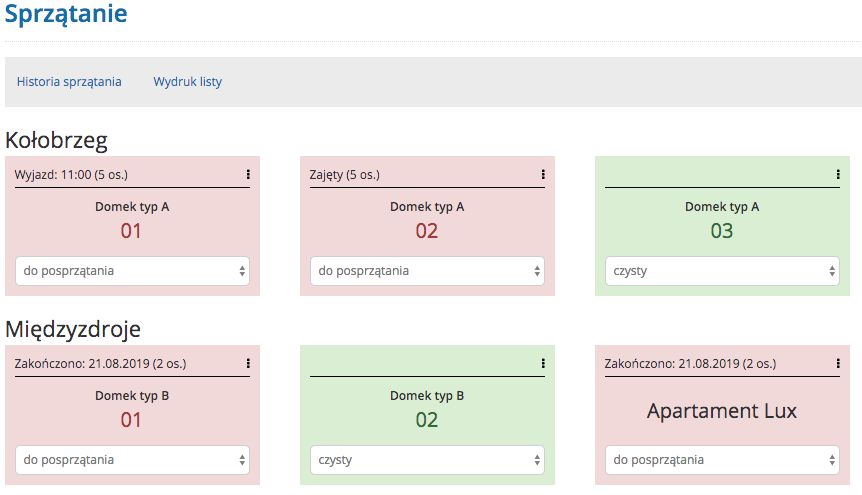Screen dimensions: 862x495
Task: Open three-dot menu on Kołobrzeg Domek 01
Action: pyautogui.click(x=248, y=174)
